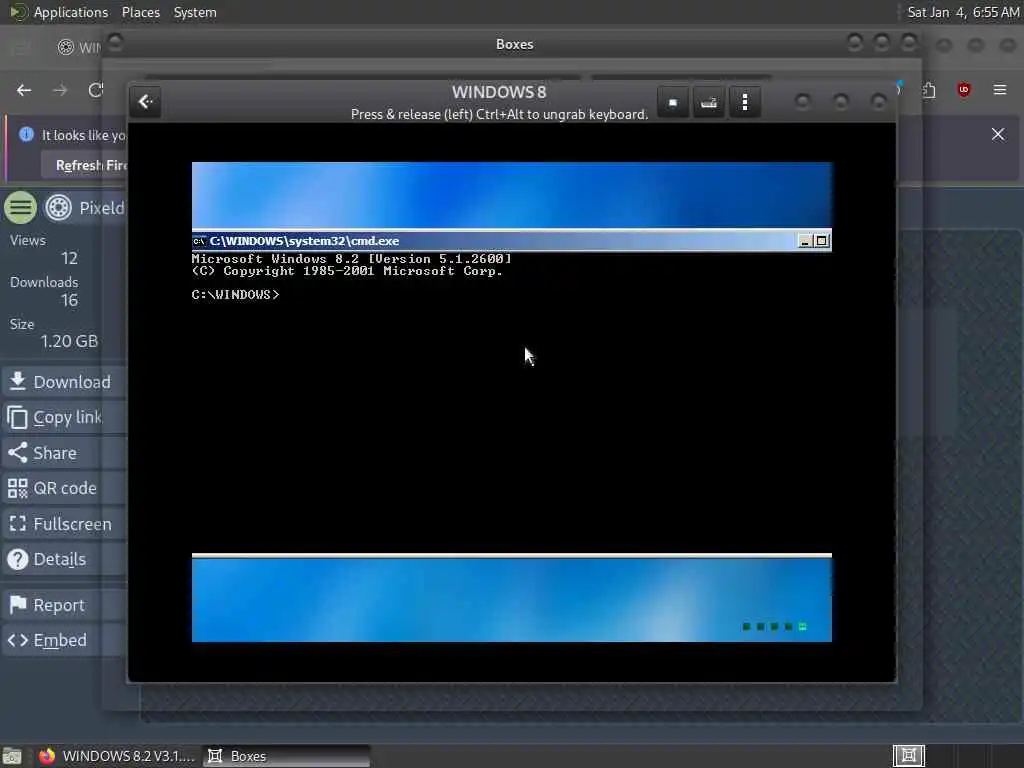Click the Downloads count 16
This screenshot has height=768, width=1024.
click(x=69, y=300)
